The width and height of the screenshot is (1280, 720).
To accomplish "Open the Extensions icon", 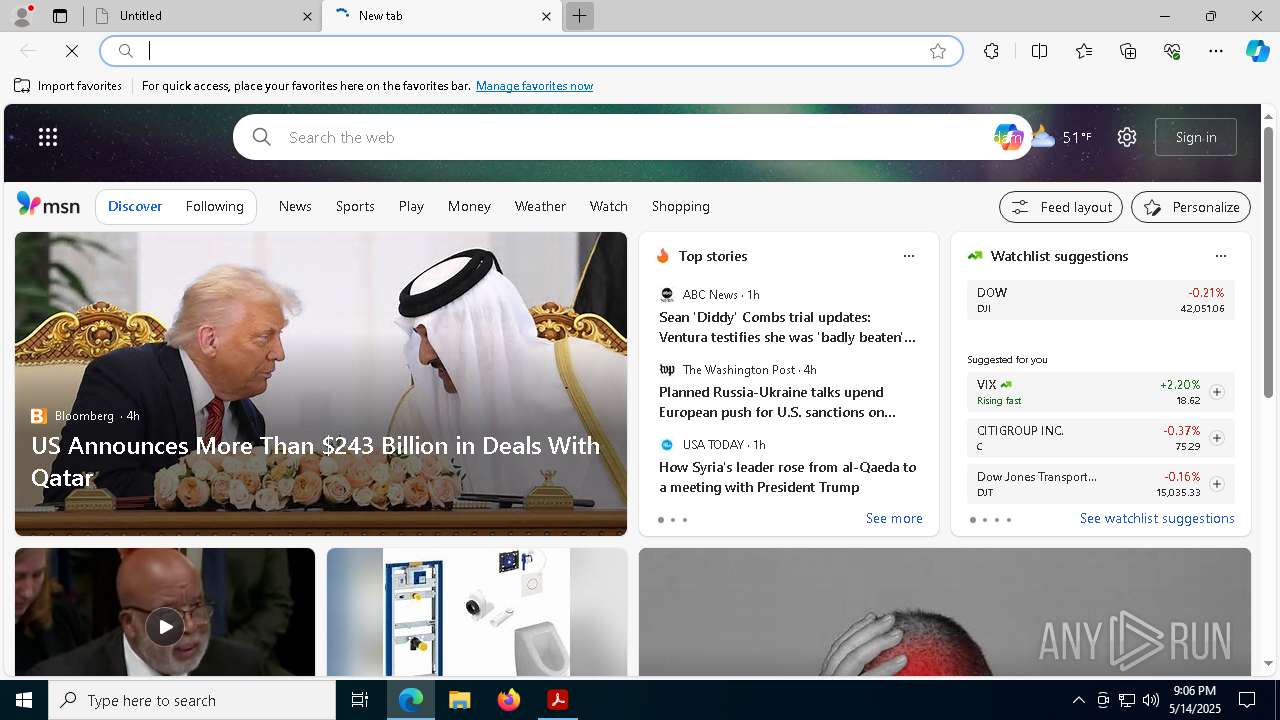I will (x=991, y=51).
